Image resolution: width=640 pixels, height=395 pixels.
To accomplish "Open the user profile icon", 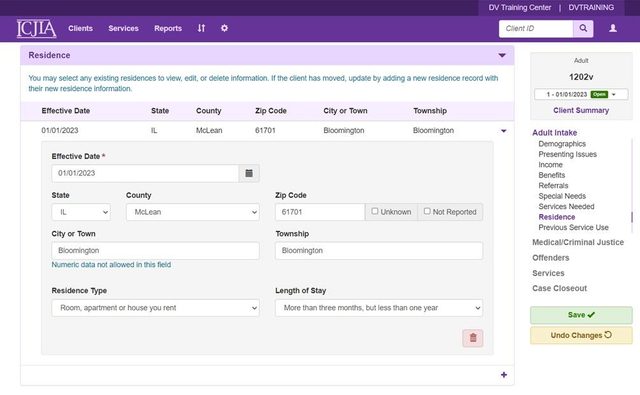I will [x=613, y=28].
